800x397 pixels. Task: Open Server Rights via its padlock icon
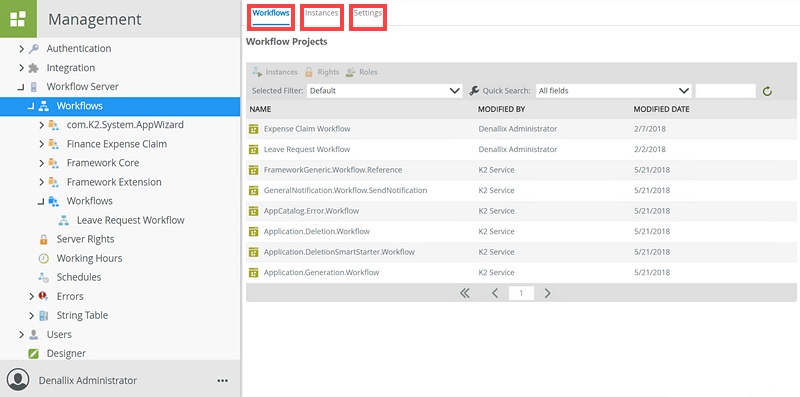click(43, 239)
